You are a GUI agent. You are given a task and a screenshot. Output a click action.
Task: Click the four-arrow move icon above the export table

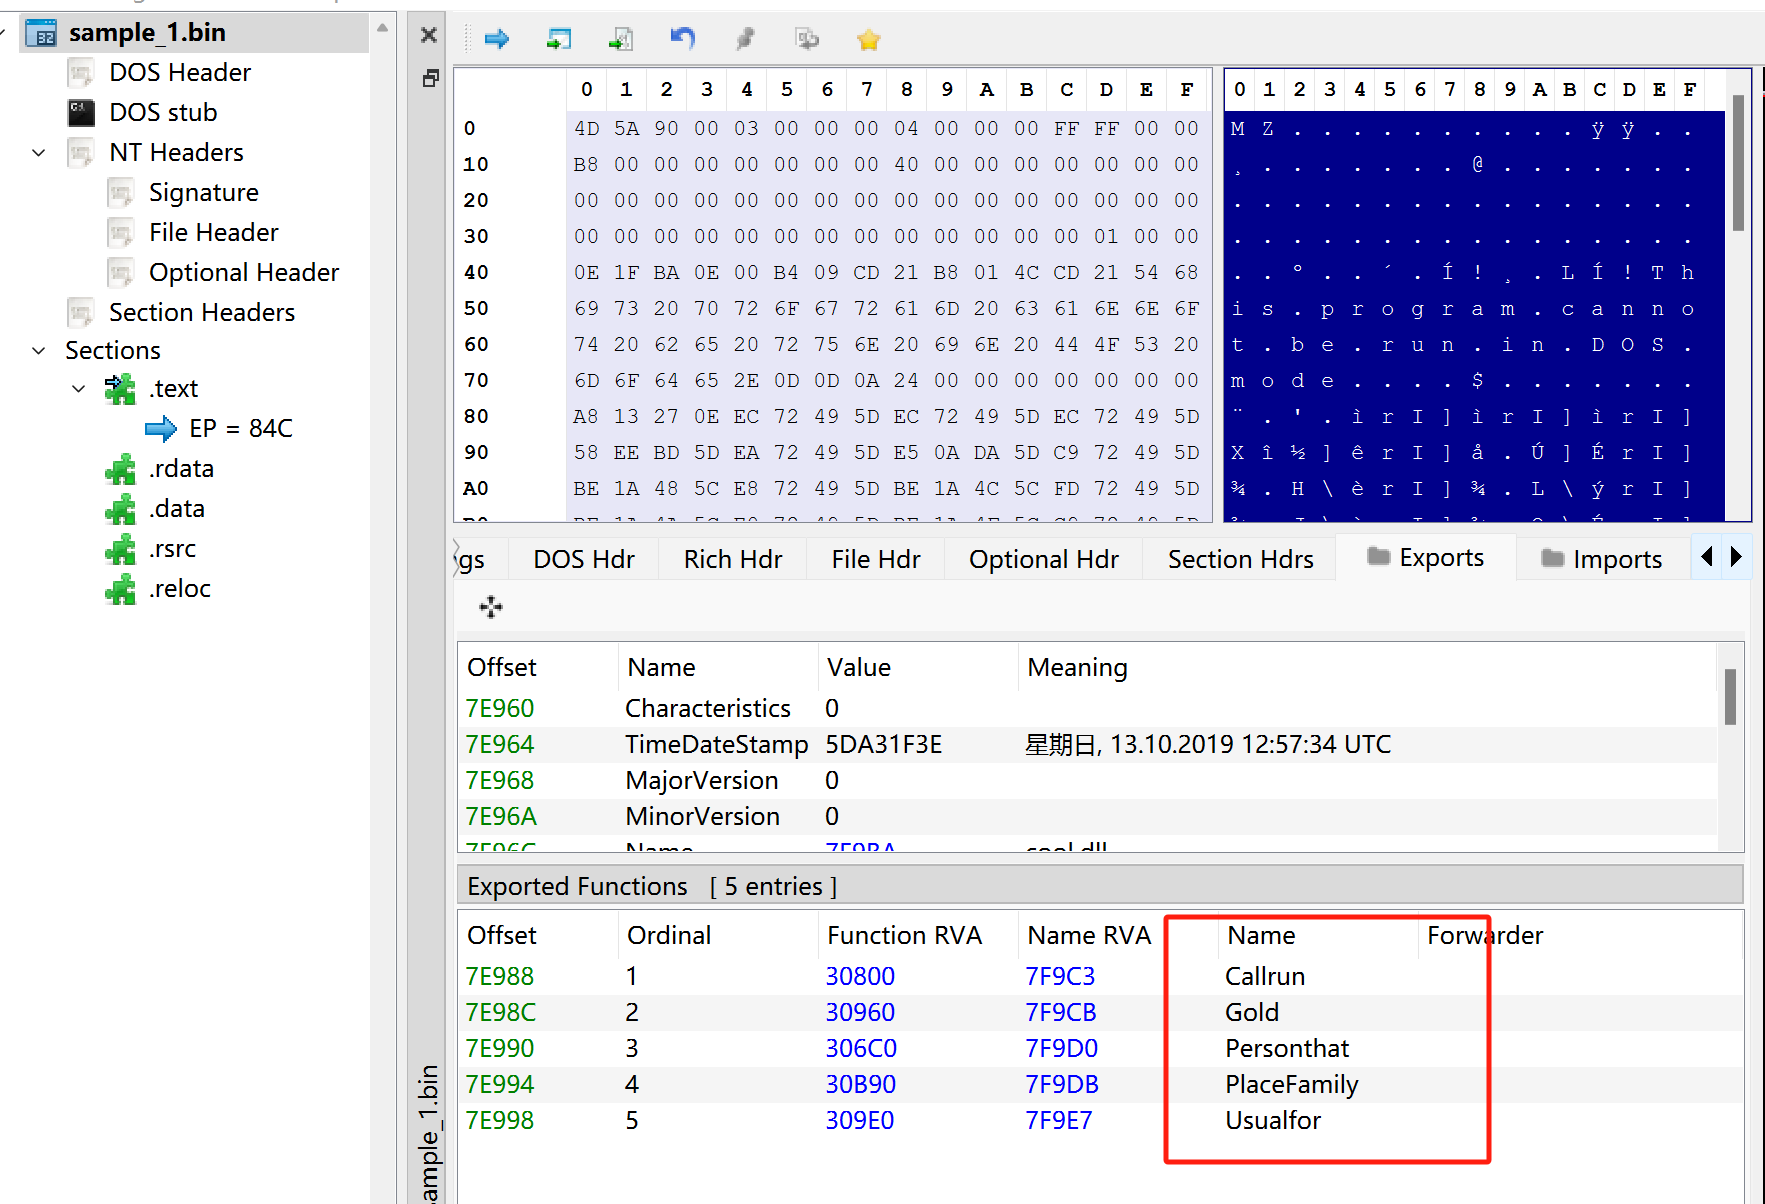(x=491, y=607)
